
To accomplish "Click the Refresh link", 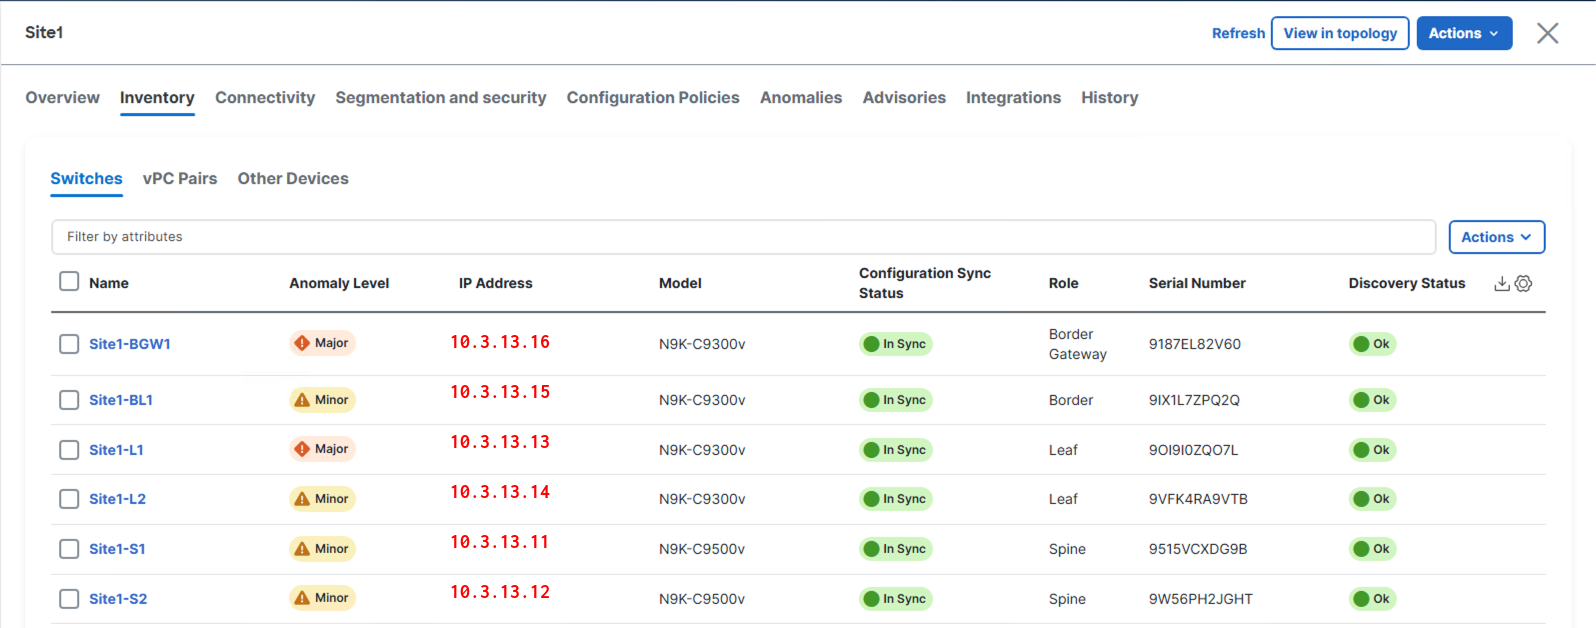I will 1238,33.
